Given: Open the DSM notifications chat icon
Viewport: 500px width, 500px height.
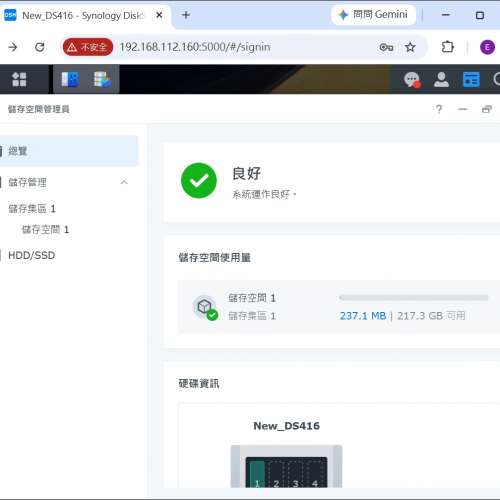Looking at the screenshot, I should 412,80.
